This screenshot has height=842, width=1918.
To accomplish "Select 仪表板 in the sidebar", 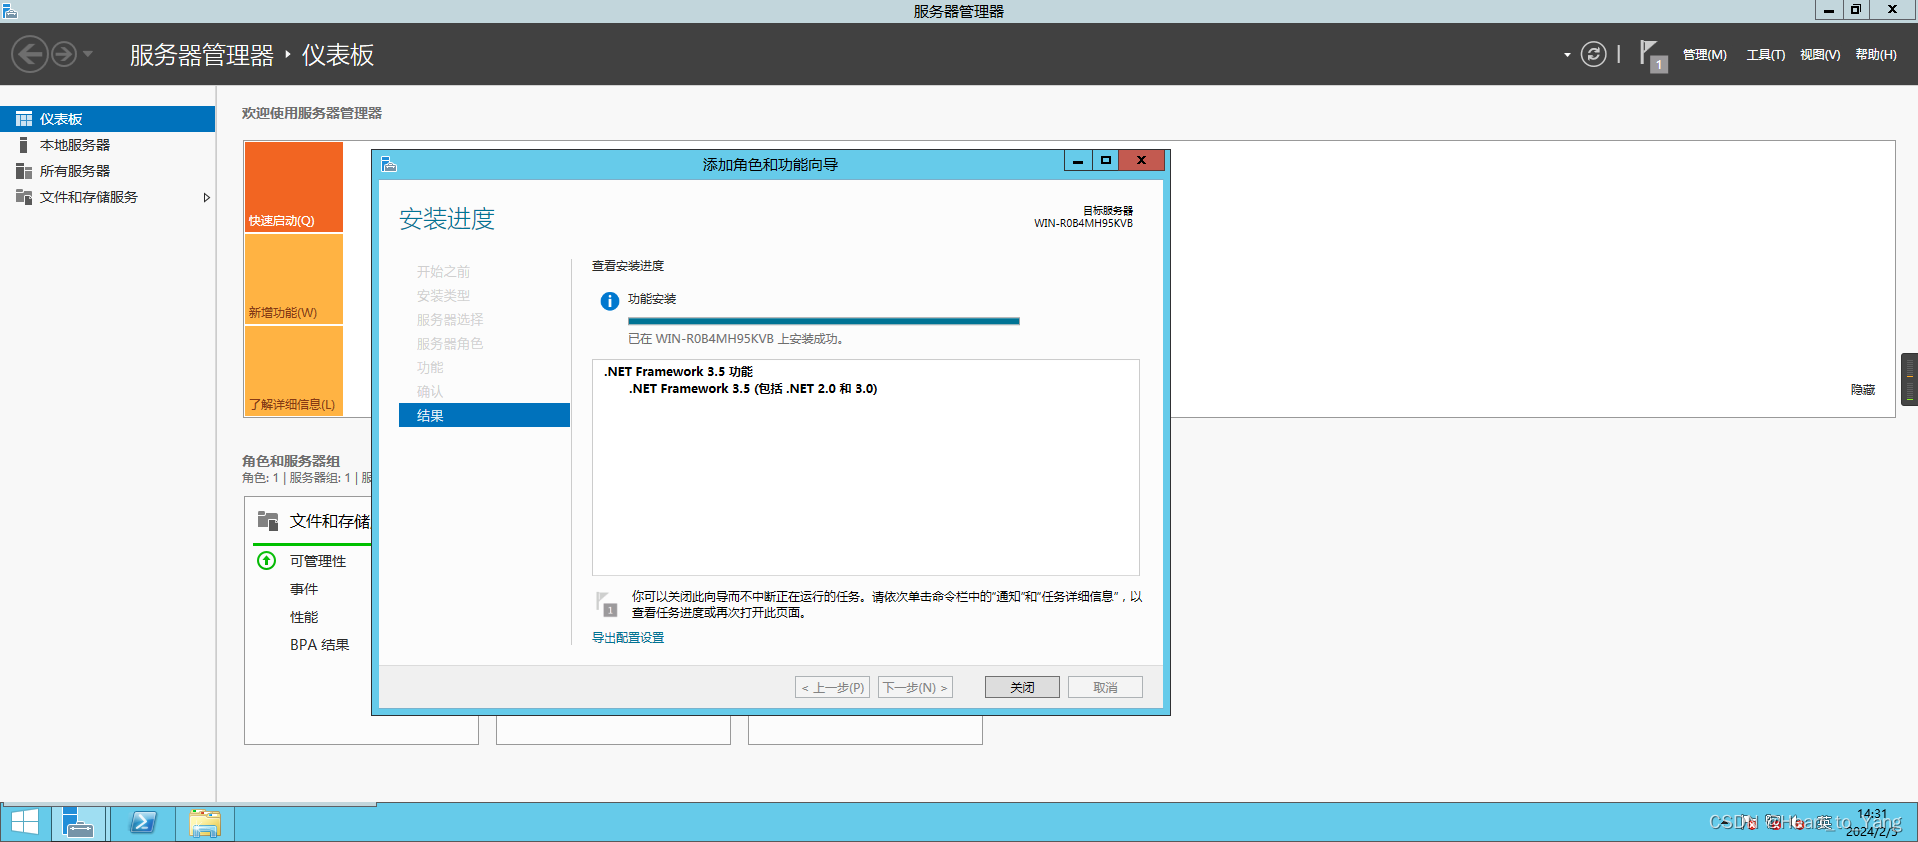I will click(108, 119).
